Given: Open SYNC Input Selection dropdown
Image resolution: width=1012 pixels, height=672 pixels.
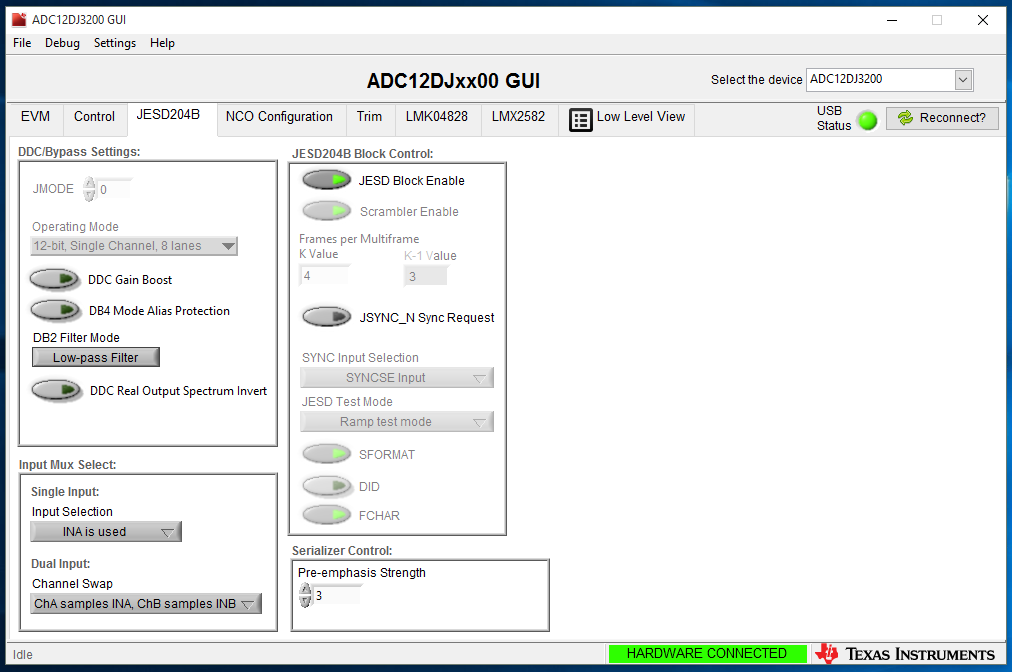Looking at the screenshot, I should pos(397,378).
